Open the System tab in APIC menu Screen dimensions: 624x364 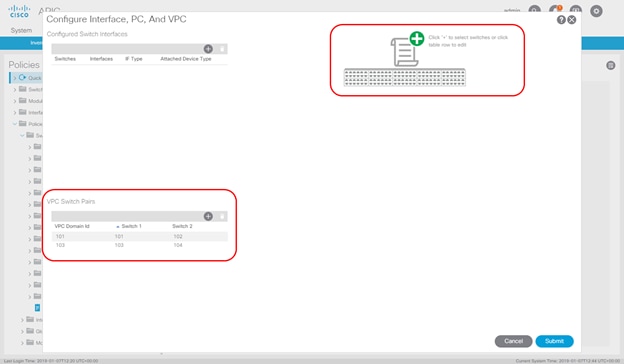point(21,31)
